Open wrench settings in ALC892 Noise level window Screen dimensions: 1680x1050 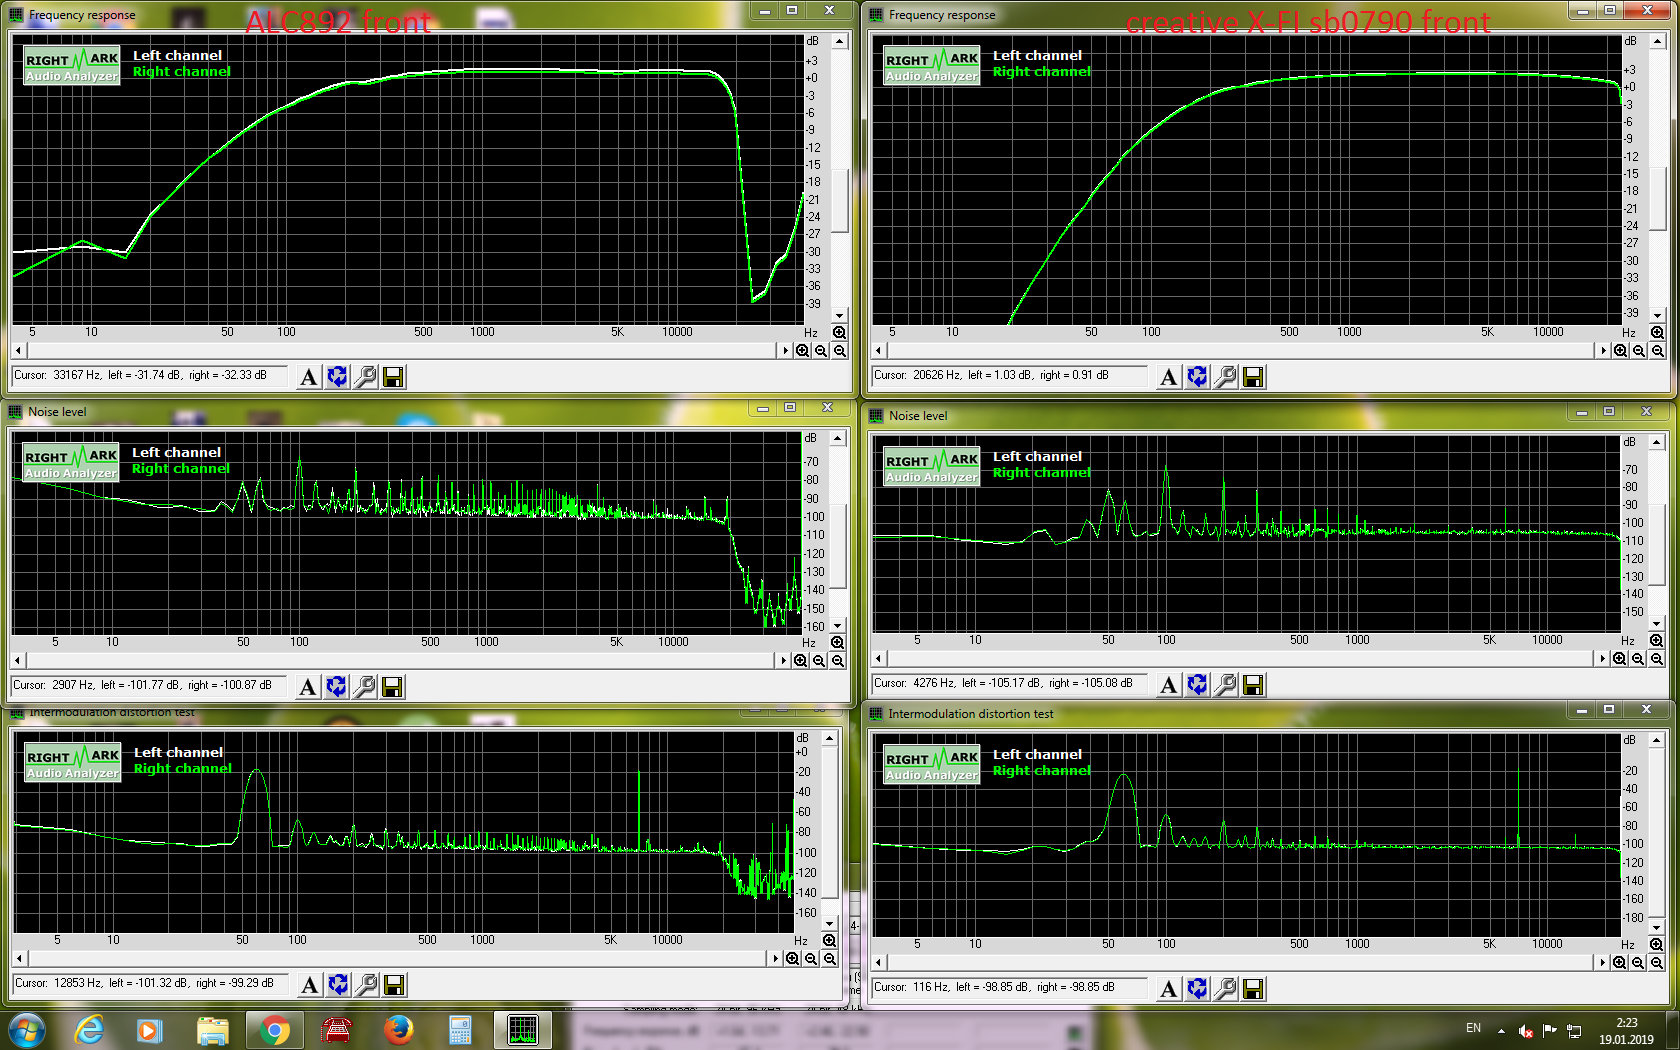coord(365,687)
